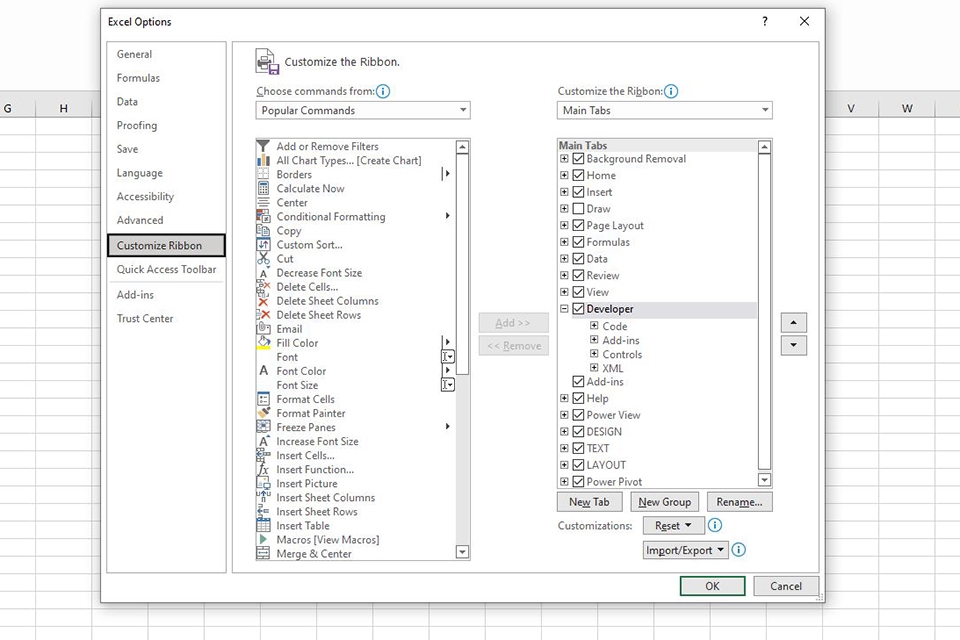Click the Increase Font Size icon
Screen dimensions: 960x640
263,442
